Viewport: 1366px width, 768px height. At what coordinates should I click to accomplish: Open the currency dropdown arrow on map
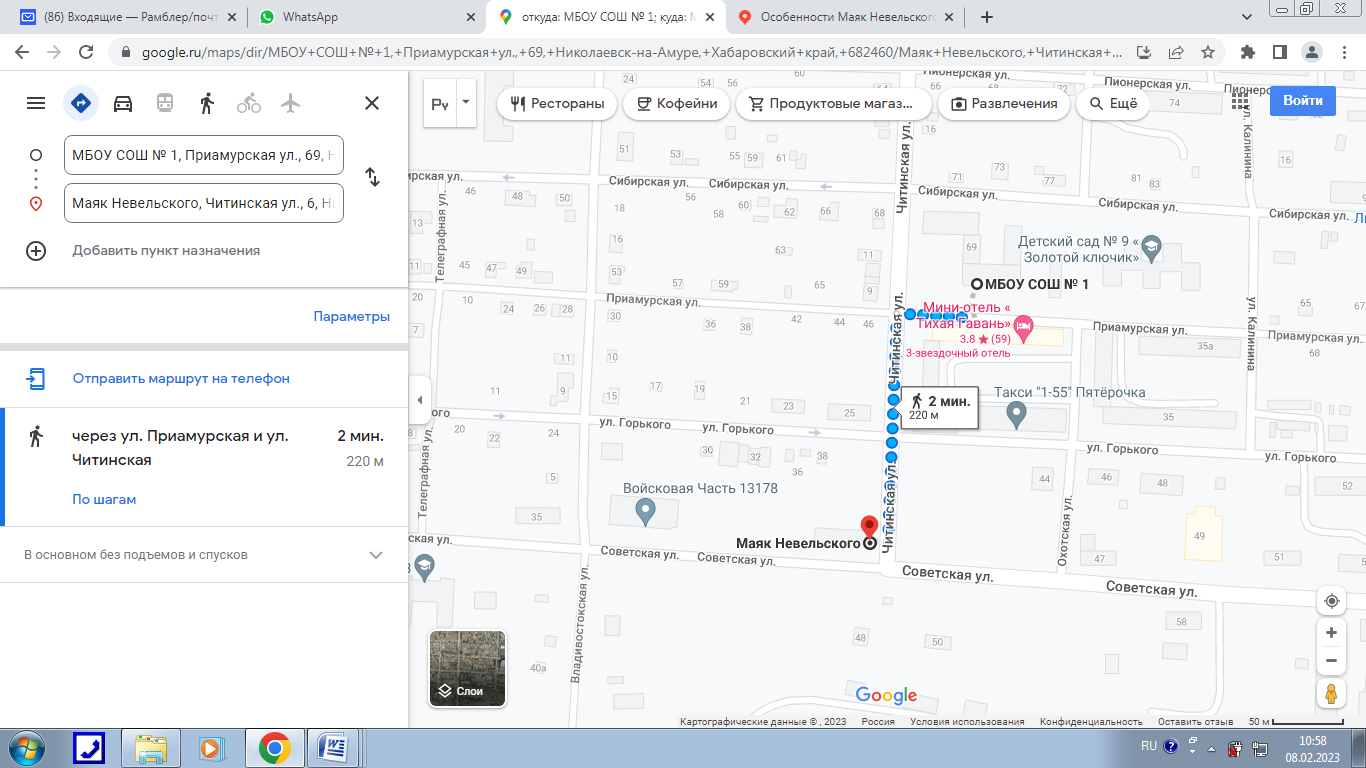click(x=465, y=103)
